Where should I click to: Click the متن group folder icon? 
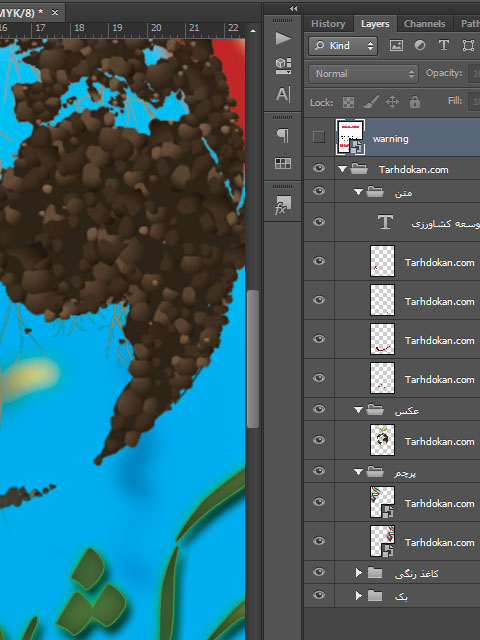point(375,191)
